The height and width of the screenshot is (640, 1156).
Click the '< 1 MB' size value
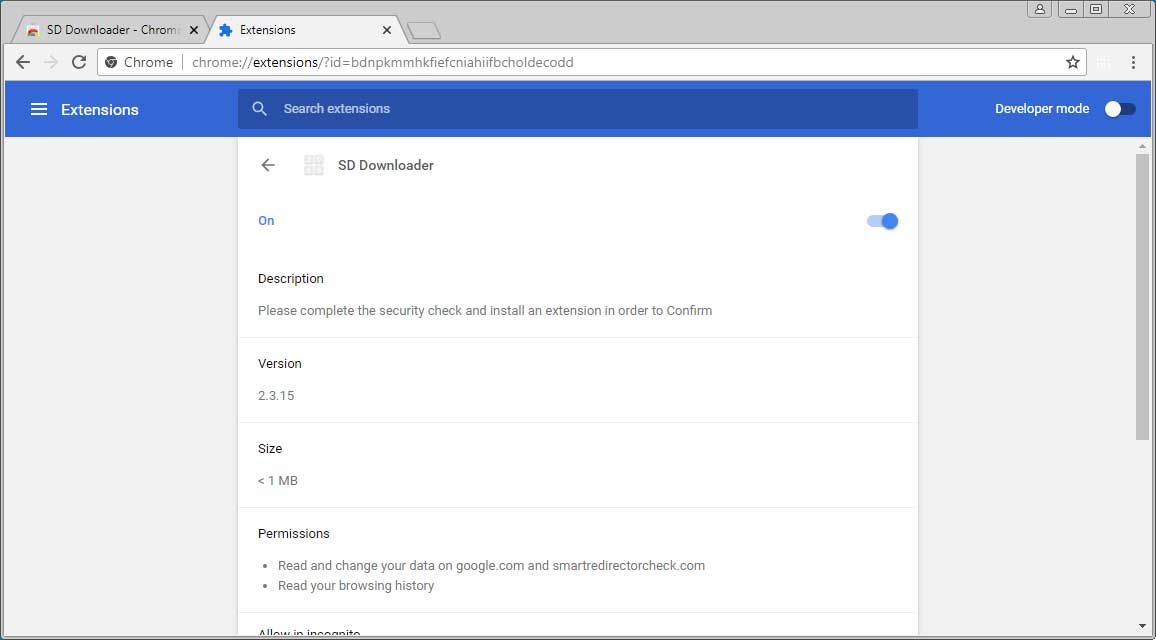(x=278, y=481)
